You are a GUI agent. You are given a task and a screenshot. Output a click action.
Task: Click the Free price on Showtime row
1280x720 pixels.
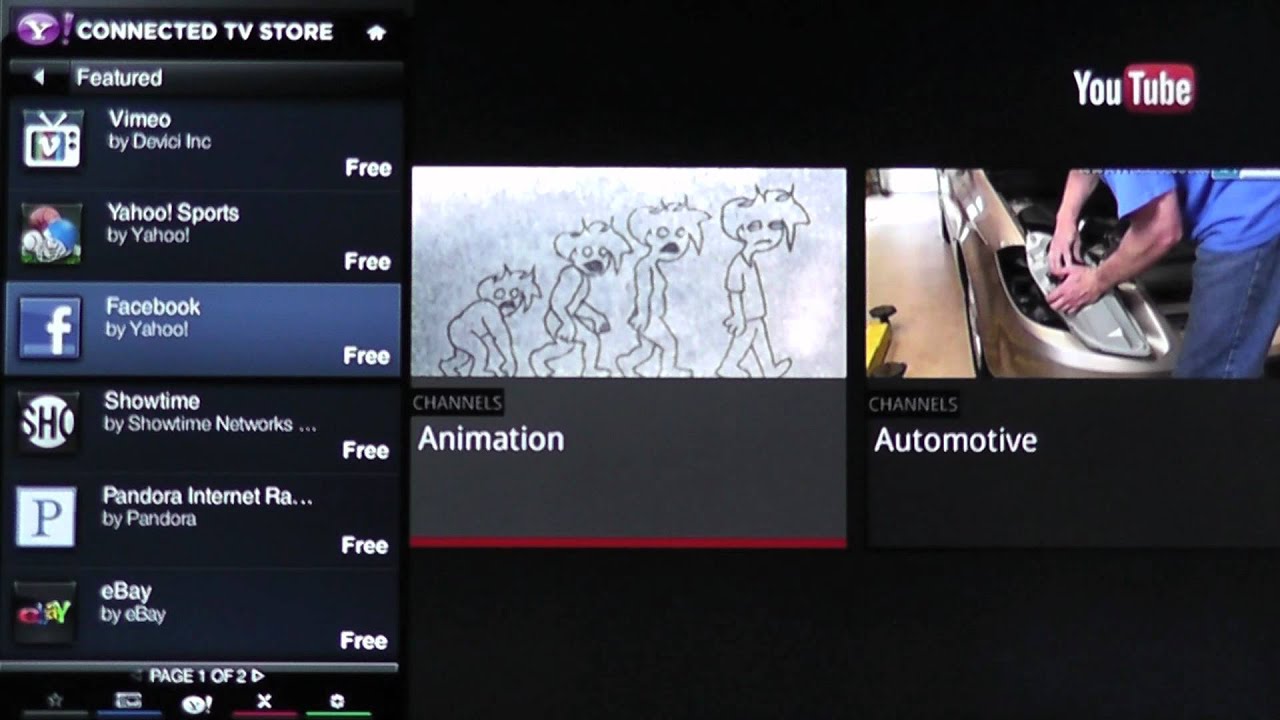click(365, 451)
